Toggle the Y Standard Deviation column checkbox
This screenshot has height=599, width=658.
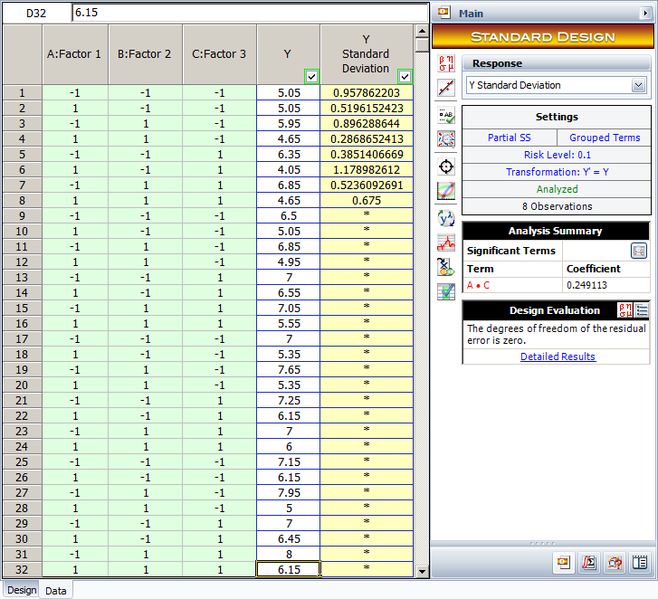click(x=405, y=76)
